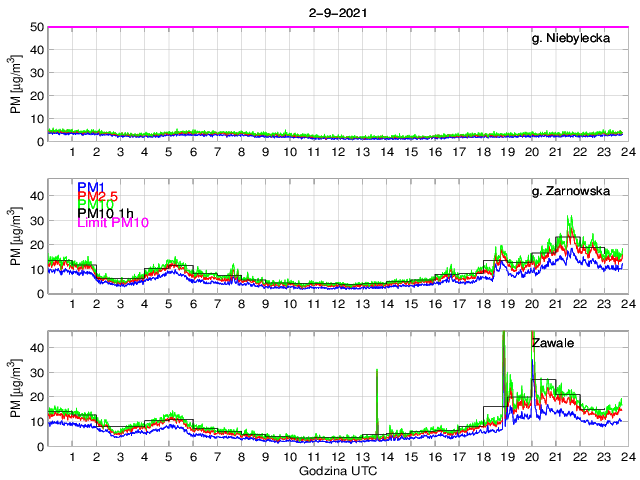Click hour 22 tick on g. Zarnowska plot axis
The height and width of the screenshot is (480, 640).
coord(580,304)
